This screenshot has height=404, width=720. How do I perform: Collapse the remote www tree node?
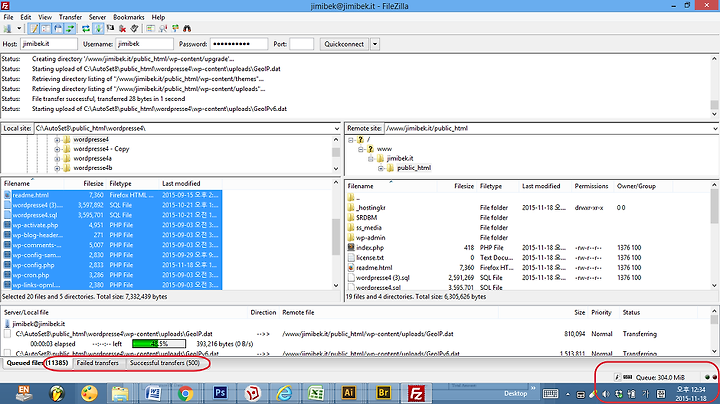click(361, 149)
